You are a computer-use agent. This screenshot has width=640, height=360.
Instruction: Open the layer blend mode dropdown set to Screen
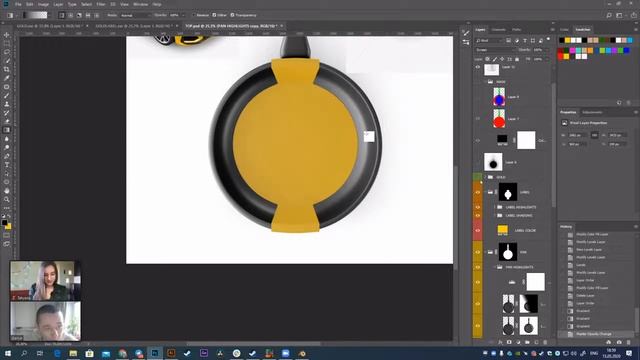[495, 50]
